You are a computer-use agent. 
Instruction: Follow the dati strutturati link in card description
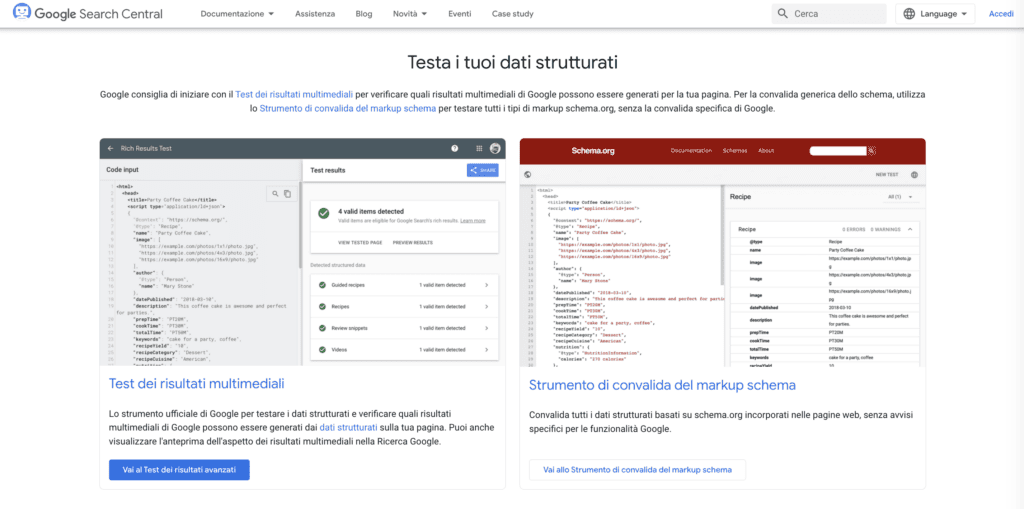click(348, 428)
